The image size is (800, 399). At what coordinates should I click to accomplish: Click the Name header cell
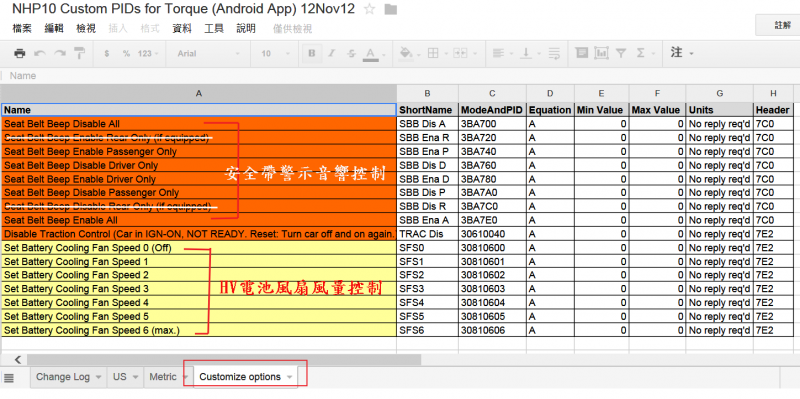coord(198,110)
